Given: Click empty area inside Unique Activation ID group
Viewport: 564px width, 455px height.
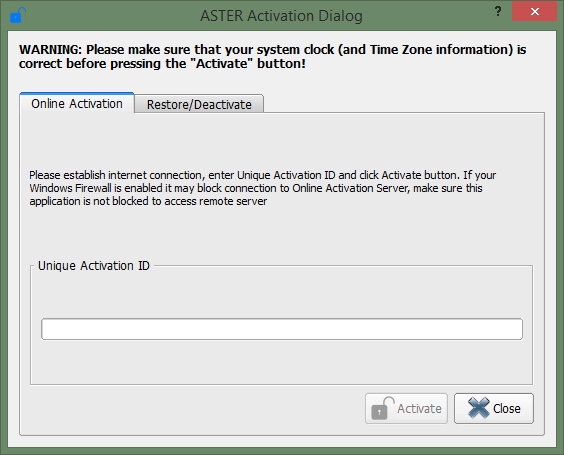Looking at the screenshot, I should pos(282,361).
